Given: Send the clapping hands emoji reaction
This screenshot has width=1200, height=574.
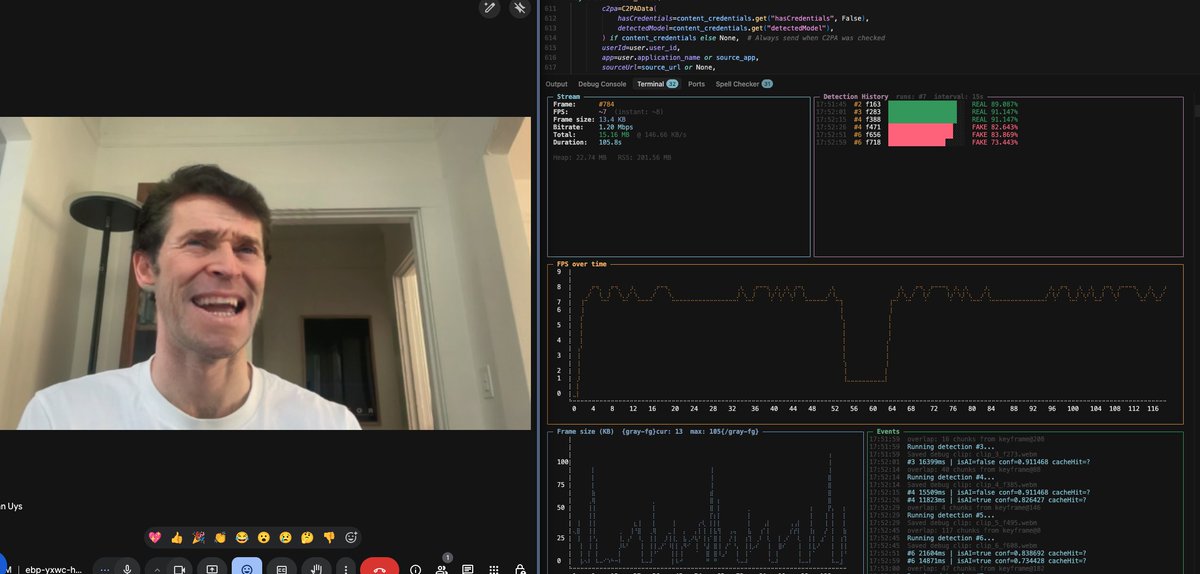Looking at the screenshot, I should [x=220, y=537].
